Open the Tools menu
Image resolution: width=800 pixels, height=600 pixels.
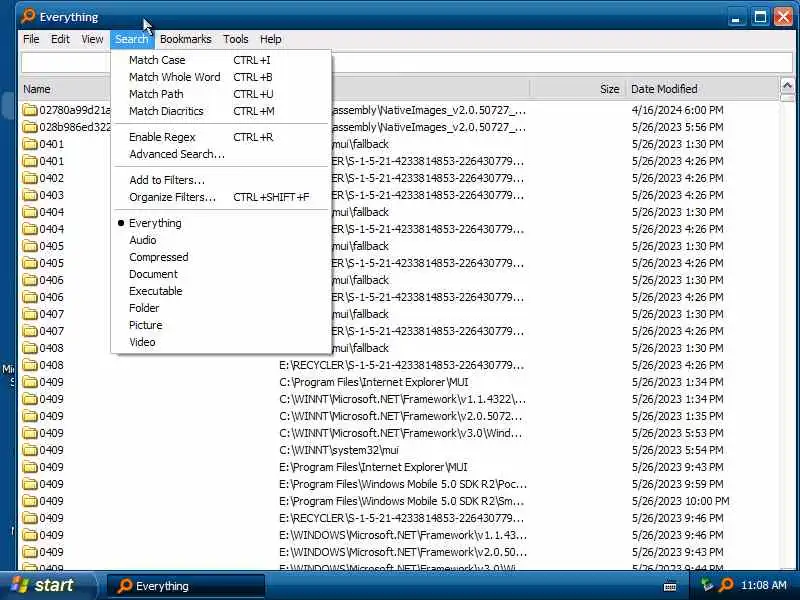click(x=236, y=39)
